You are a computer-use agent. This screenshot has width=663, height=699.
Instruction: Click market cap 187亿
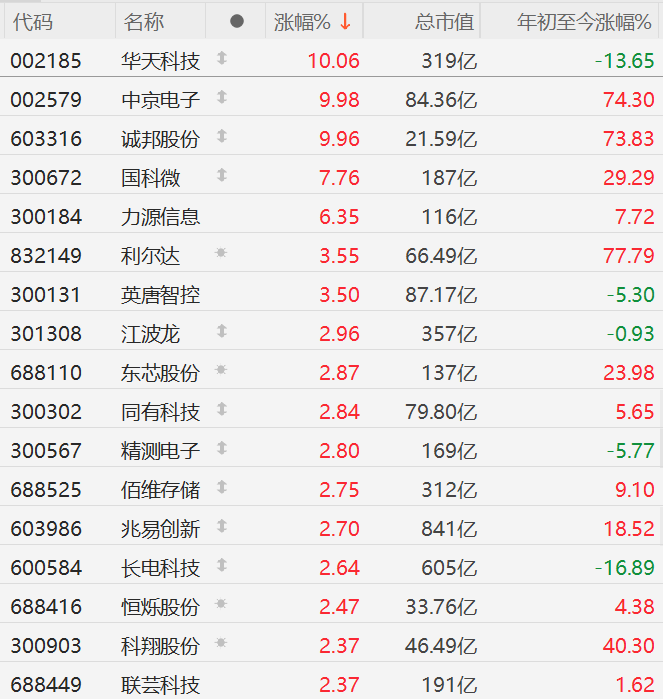tap(449, 178)
